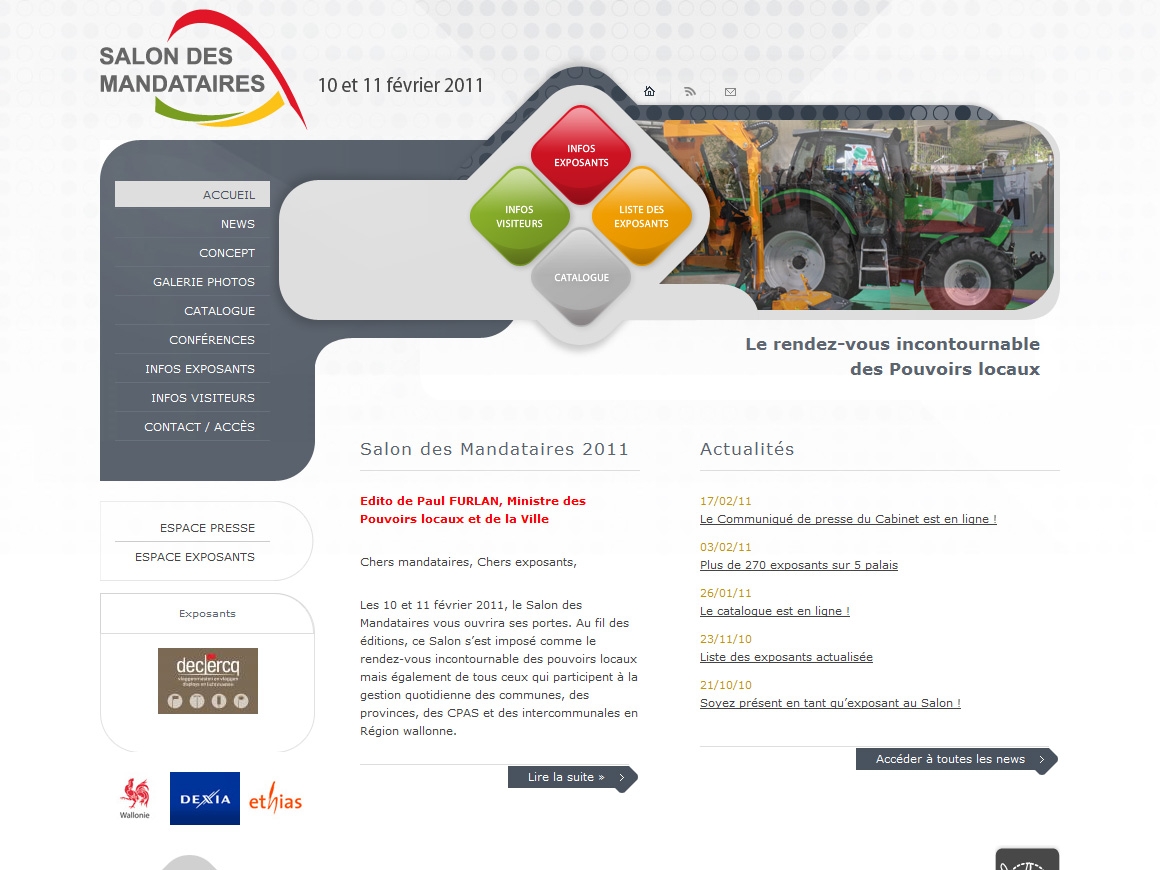Open the Dexia sponsor logo
The width and height of the screenshot is (1160, 870).
(205, 798)
